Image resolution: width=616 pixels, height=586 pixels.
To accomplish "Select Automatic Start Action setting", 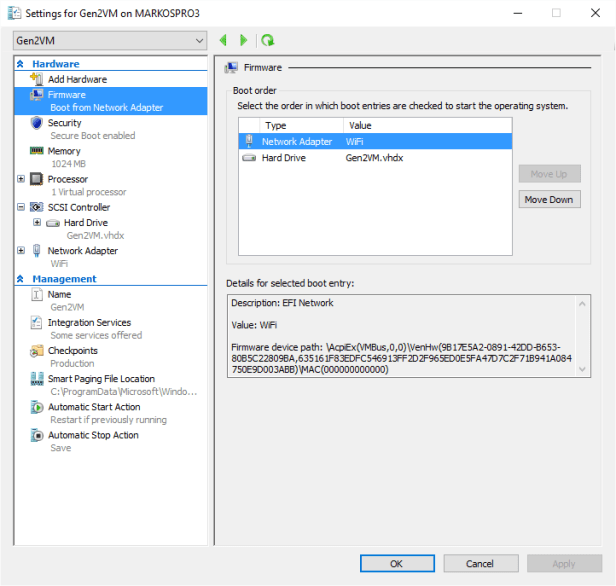I will (x=93, y=407).
